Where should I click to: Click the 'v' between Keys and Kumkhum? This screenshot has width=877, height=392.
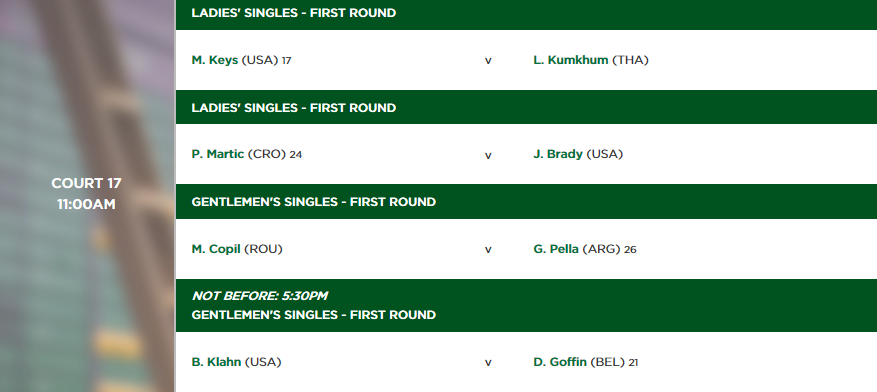click(488, 61)
